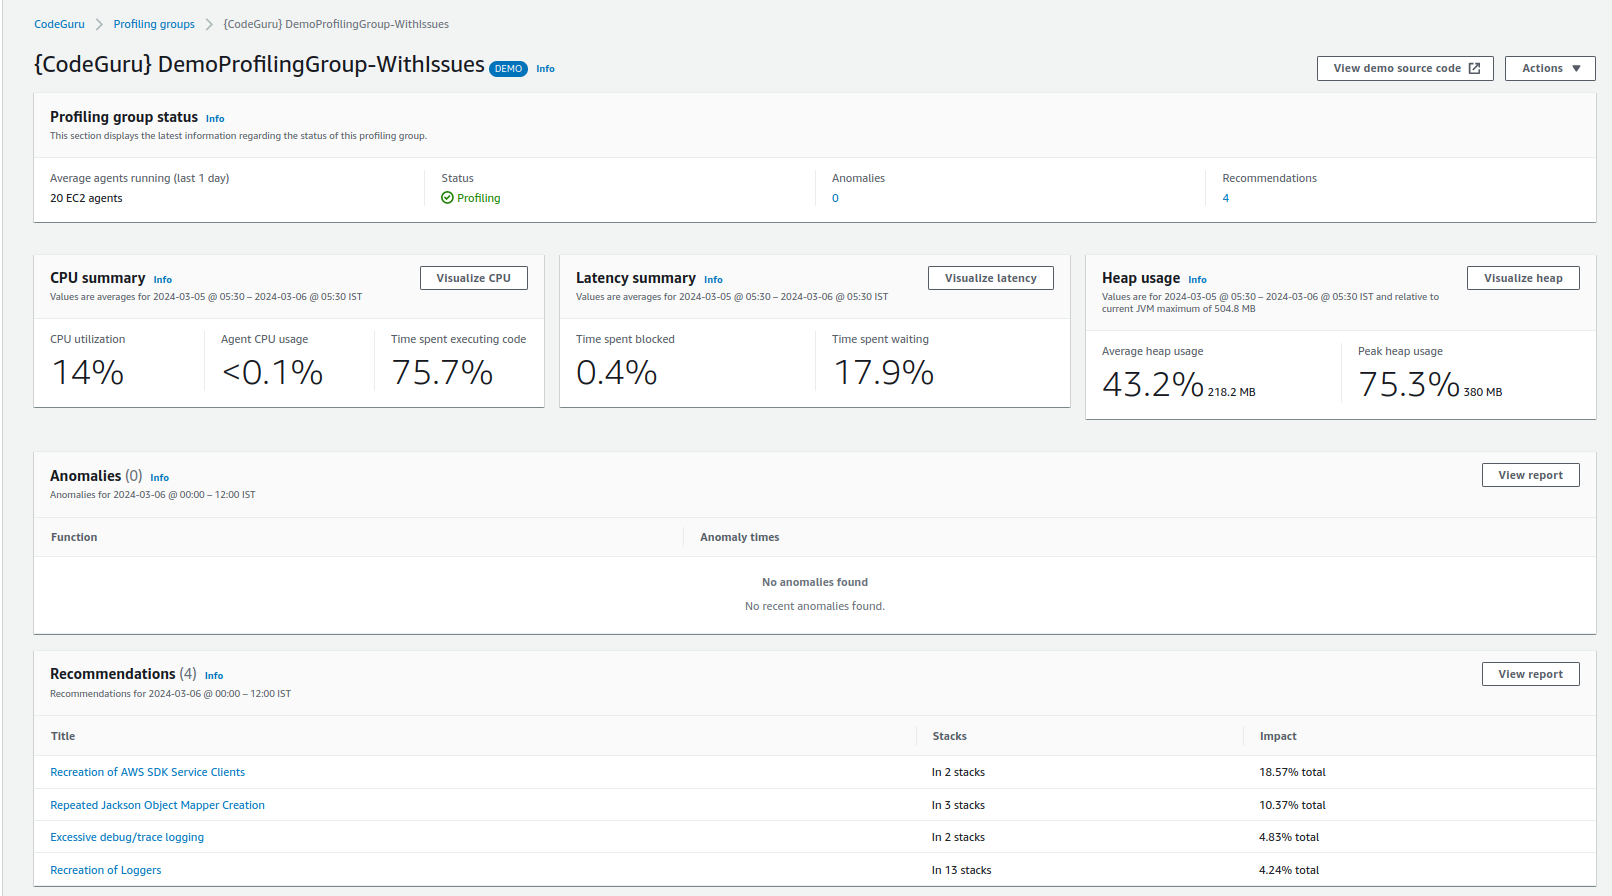Click the 'In 3 stacks' cell
Viewport: 1612px width, 896px height.
click(958, 805)
